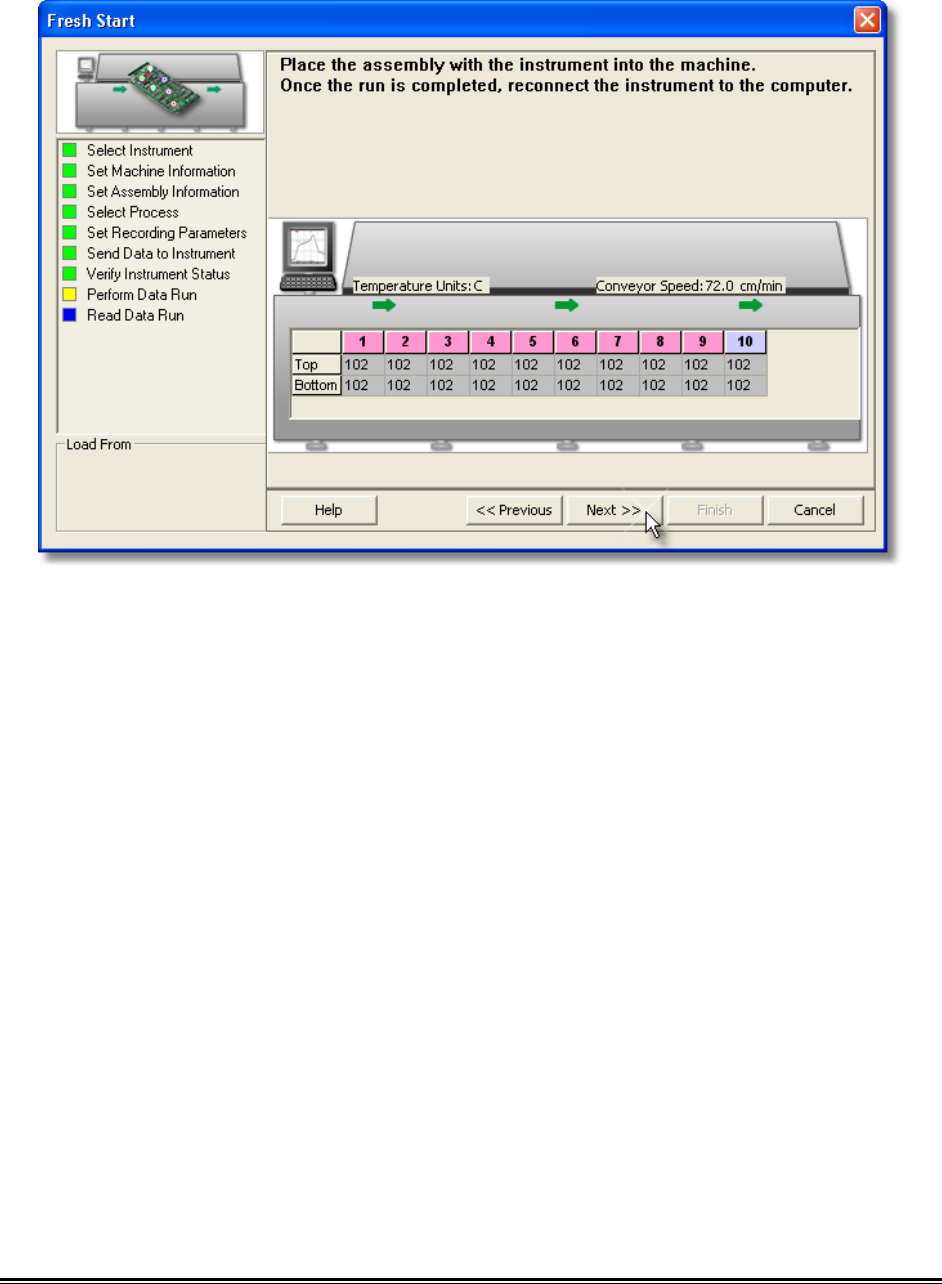Viewport: 942px width, 1284px height.
Task: Click Top temperature cell for zone 1
Action: pyautogui.click(x=363, y=365)
